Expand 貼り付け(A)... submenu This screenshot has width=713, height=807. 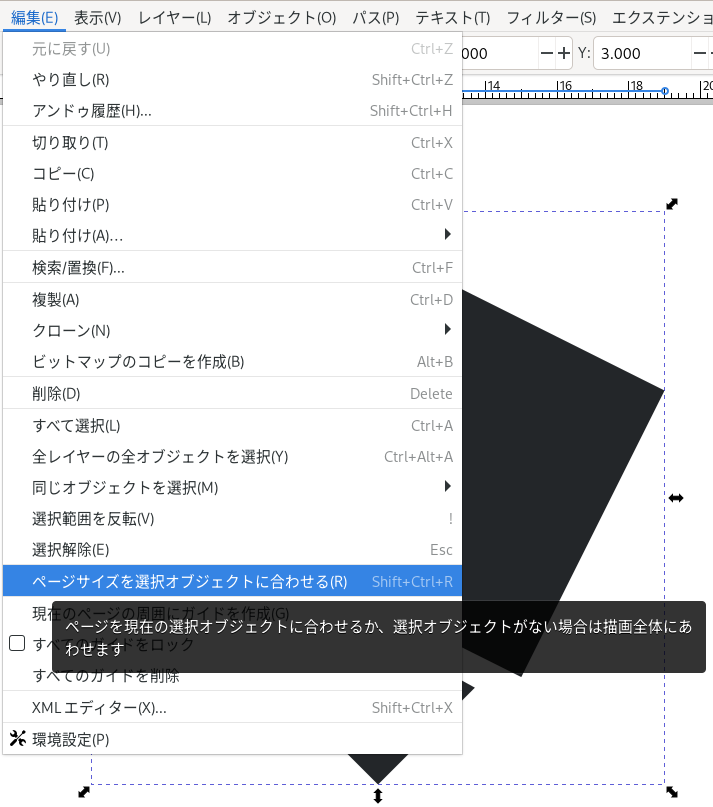[232, 236]
